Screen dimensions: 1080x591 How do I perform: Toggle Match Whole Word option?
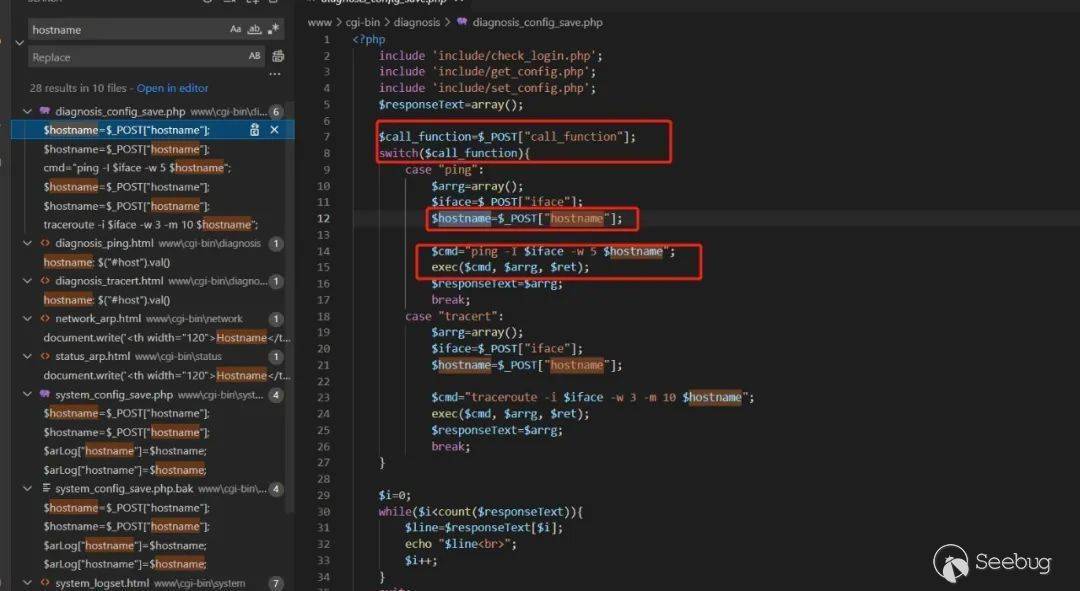tap(254, 30)
